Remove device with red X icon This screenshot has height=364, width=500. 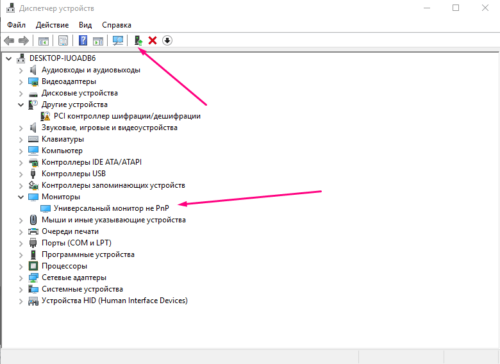[152, 41]
